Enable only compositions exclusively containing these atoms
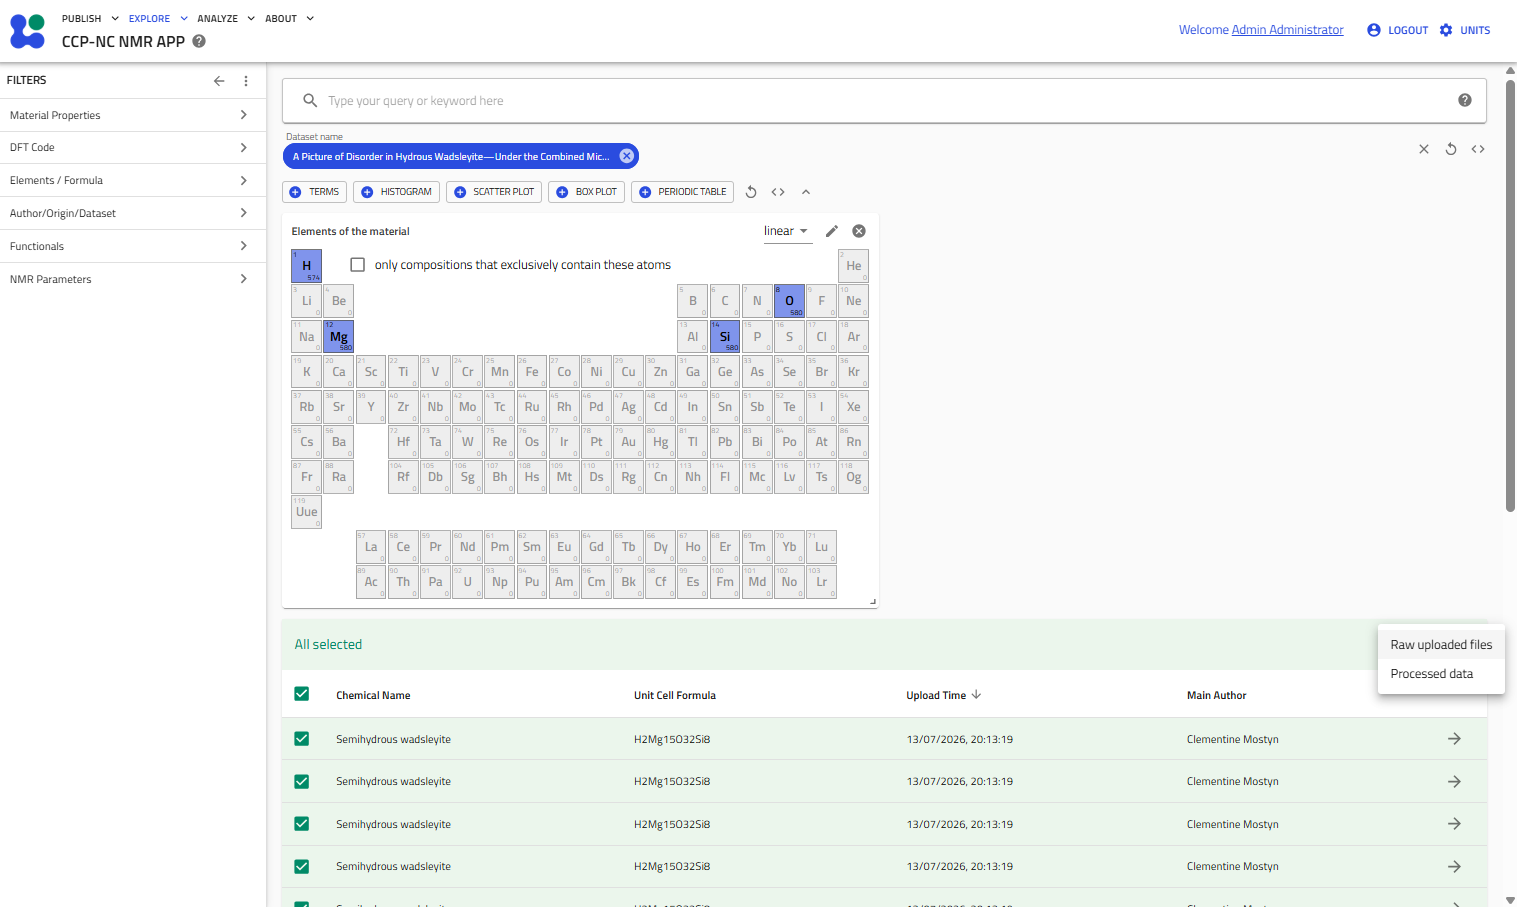This screenshot has height=907, width=1517. 357,265
